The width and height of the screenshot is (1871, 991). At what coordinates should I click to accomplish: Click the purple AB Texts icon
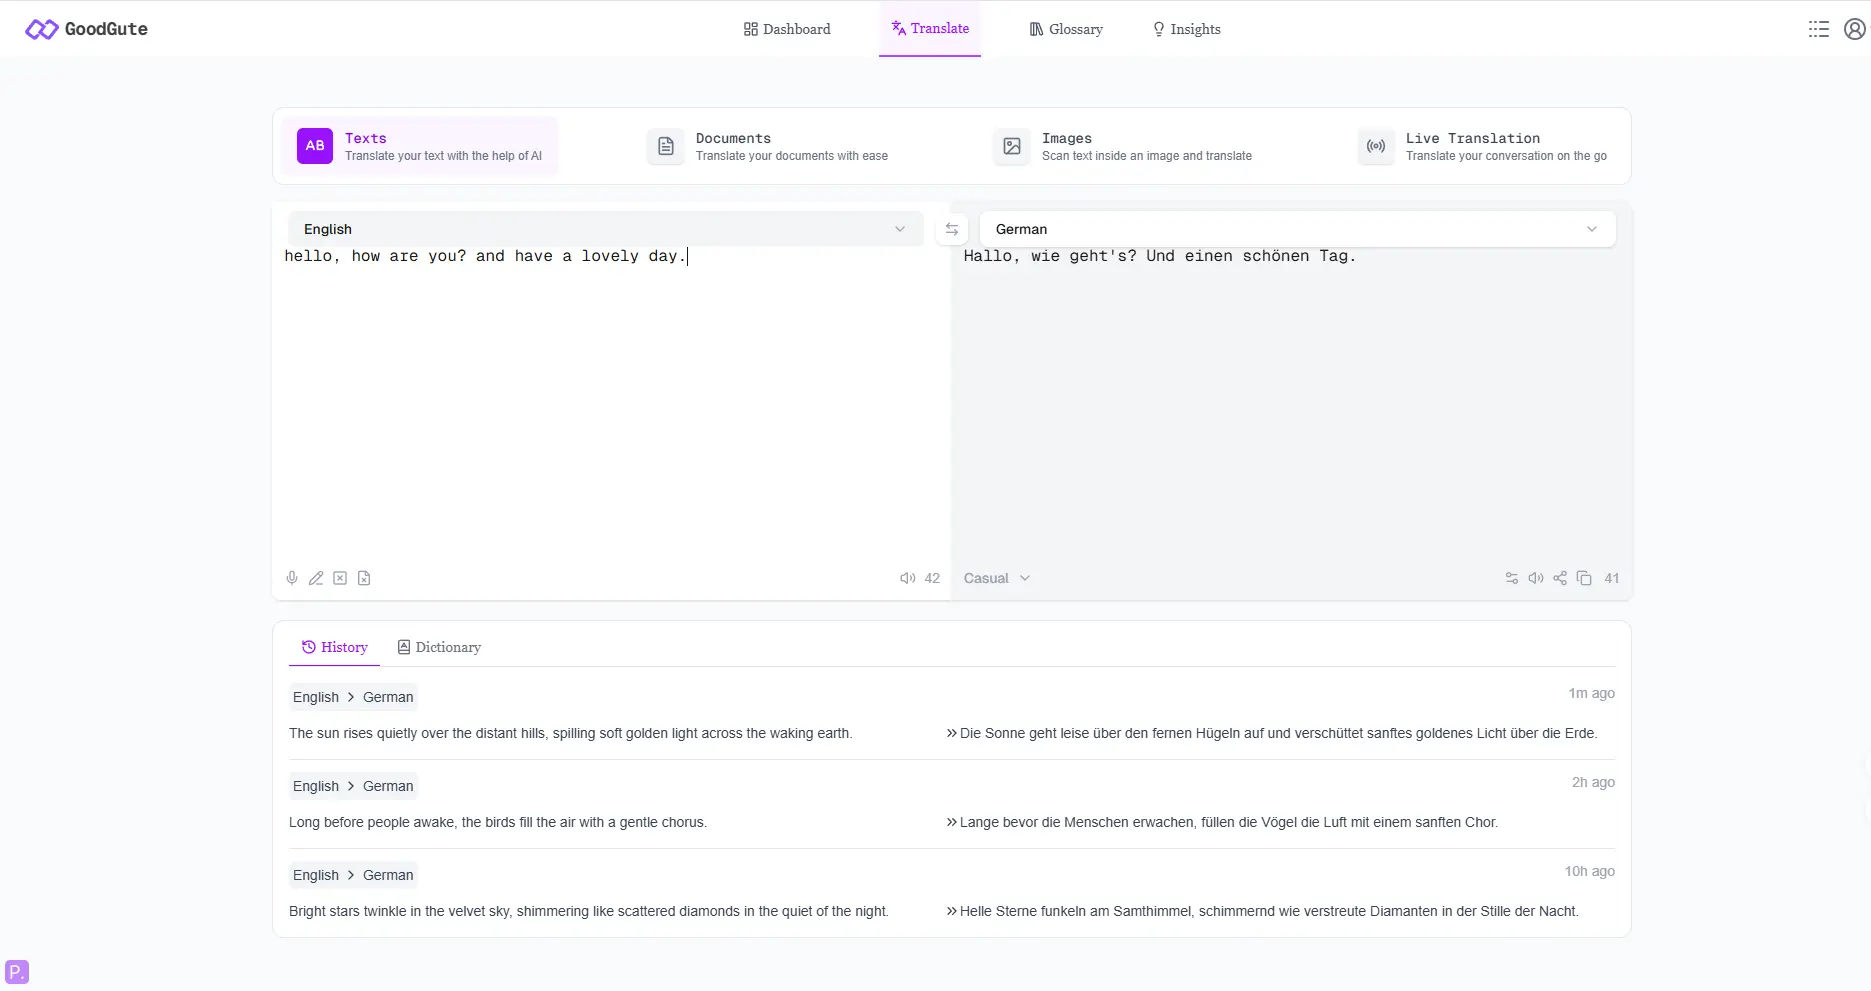point(315,146)
